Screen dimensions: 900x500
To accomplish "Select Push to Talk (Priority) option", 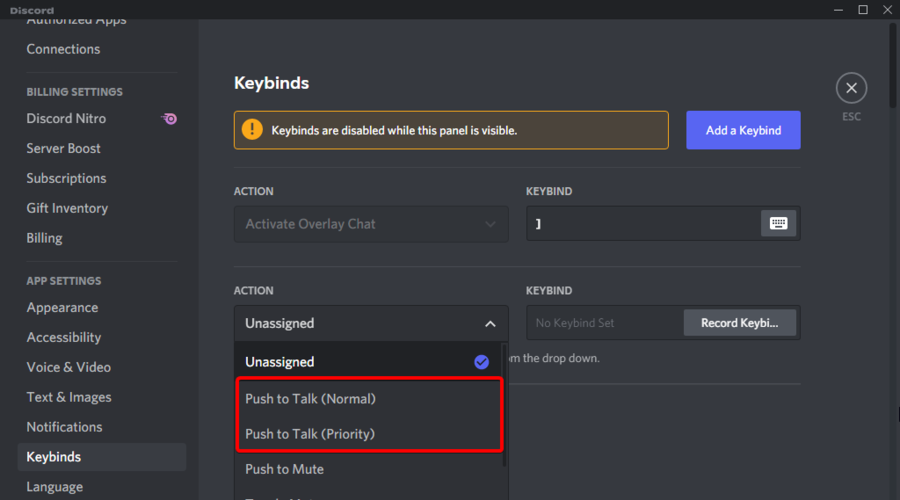I will [371, 434].
